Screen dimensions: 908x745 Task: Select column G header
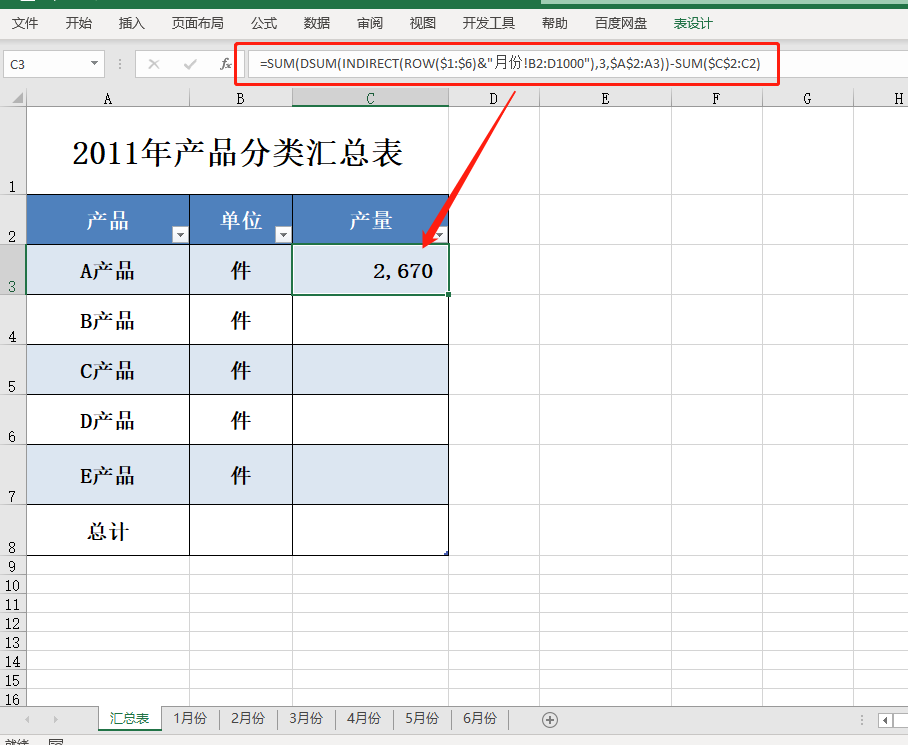(x=807, y=98)
